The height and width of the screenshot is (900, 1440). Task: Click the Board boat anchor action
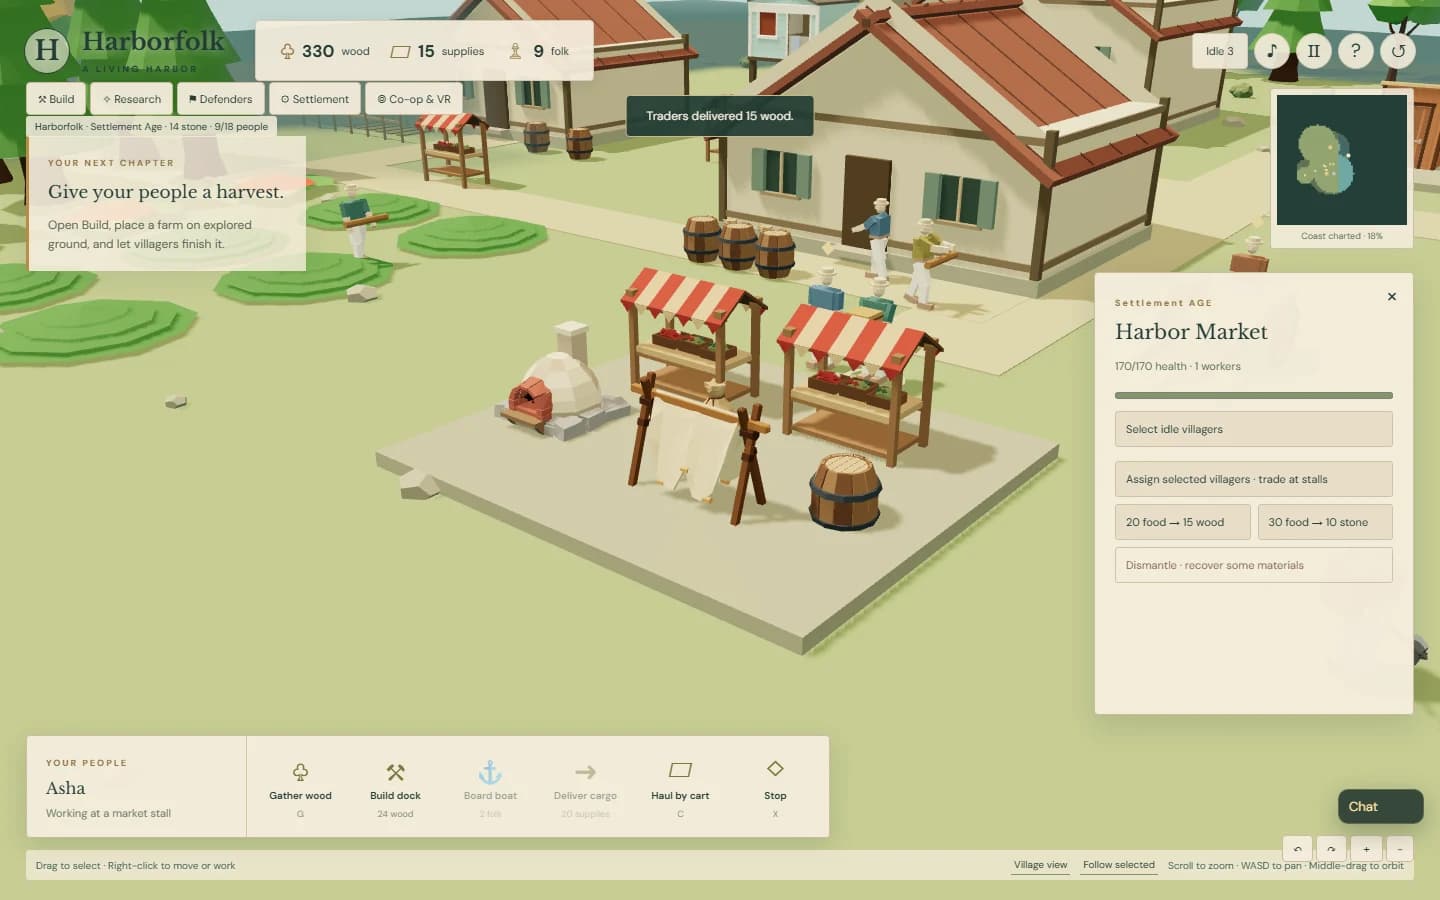pyautogui.click(x=490, y=787)
